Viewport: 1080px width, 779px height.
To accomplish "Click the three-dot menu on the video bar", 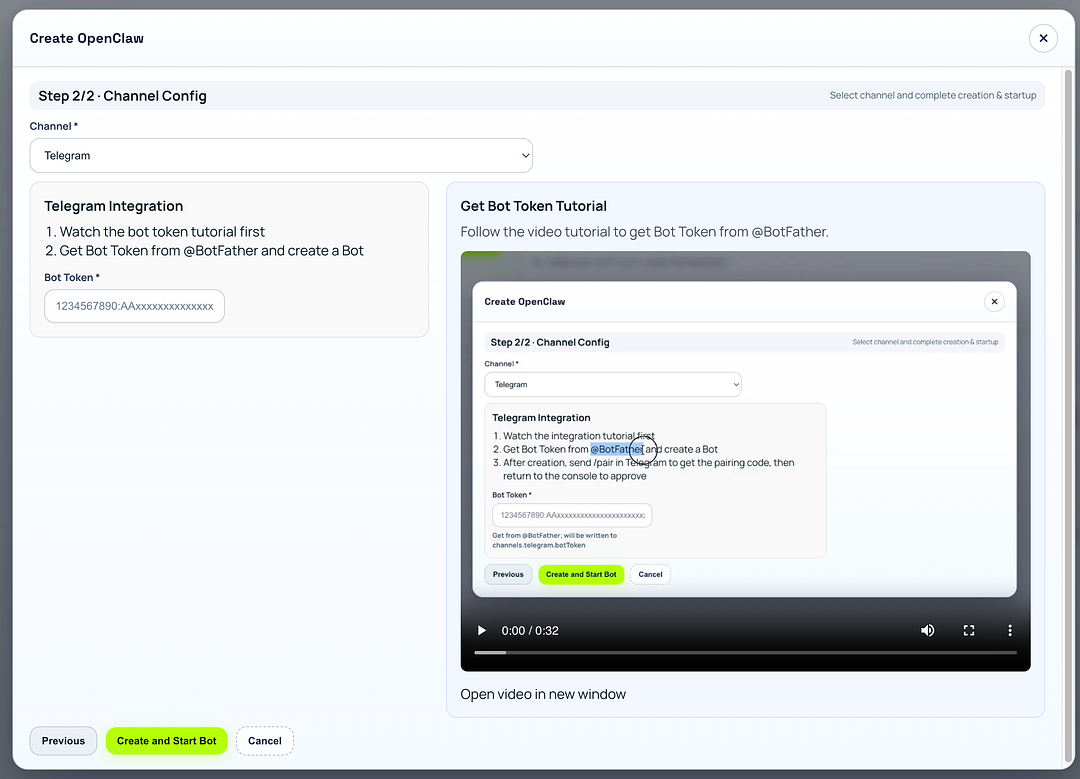I will (x=1010, y=630).
